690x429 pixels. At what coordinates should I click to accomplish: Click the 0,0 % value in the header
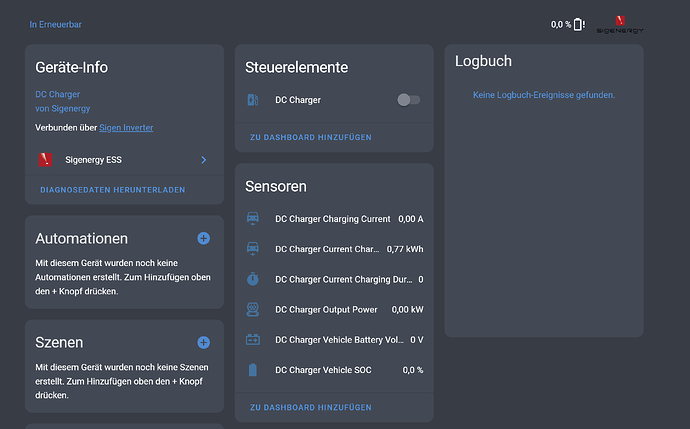(561, 25)
